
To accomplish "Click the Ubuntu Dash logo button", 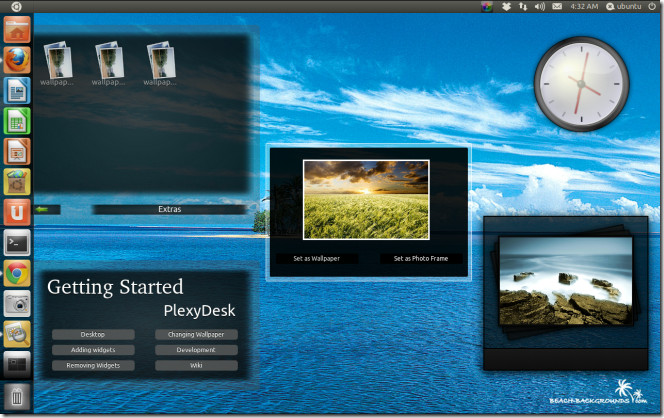I will pos(16,6).
